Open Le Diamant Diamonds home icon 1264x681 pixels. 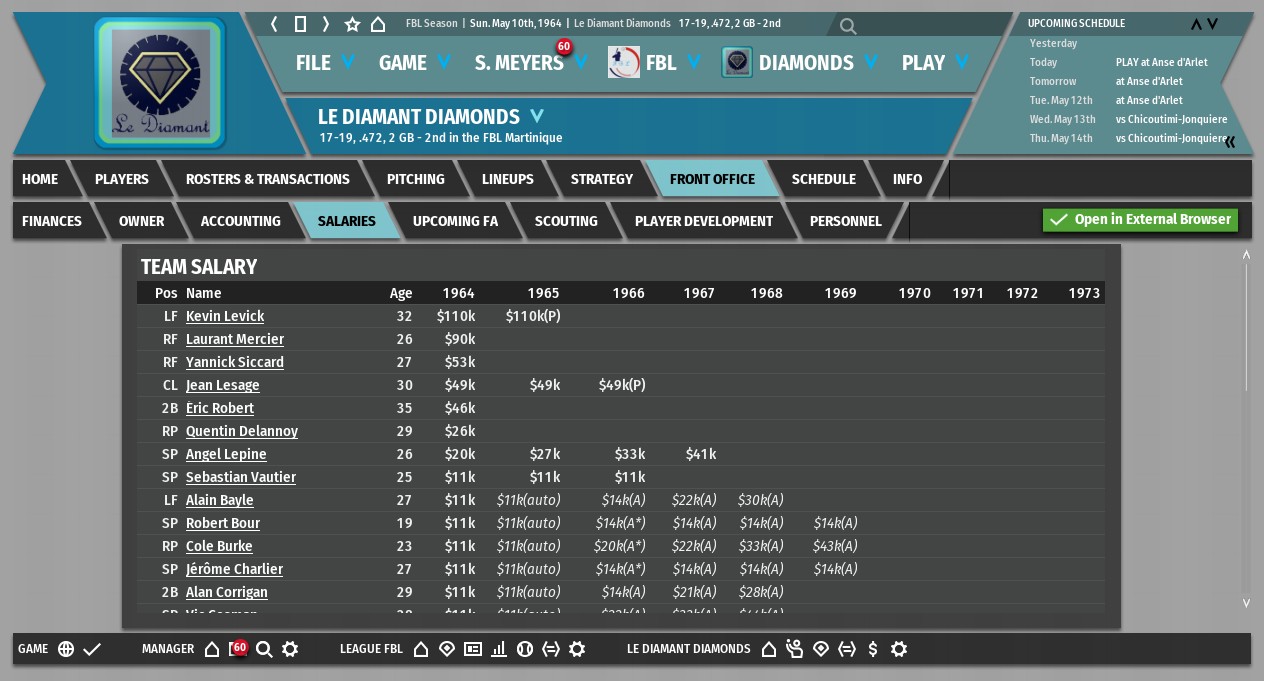[769, 649]
